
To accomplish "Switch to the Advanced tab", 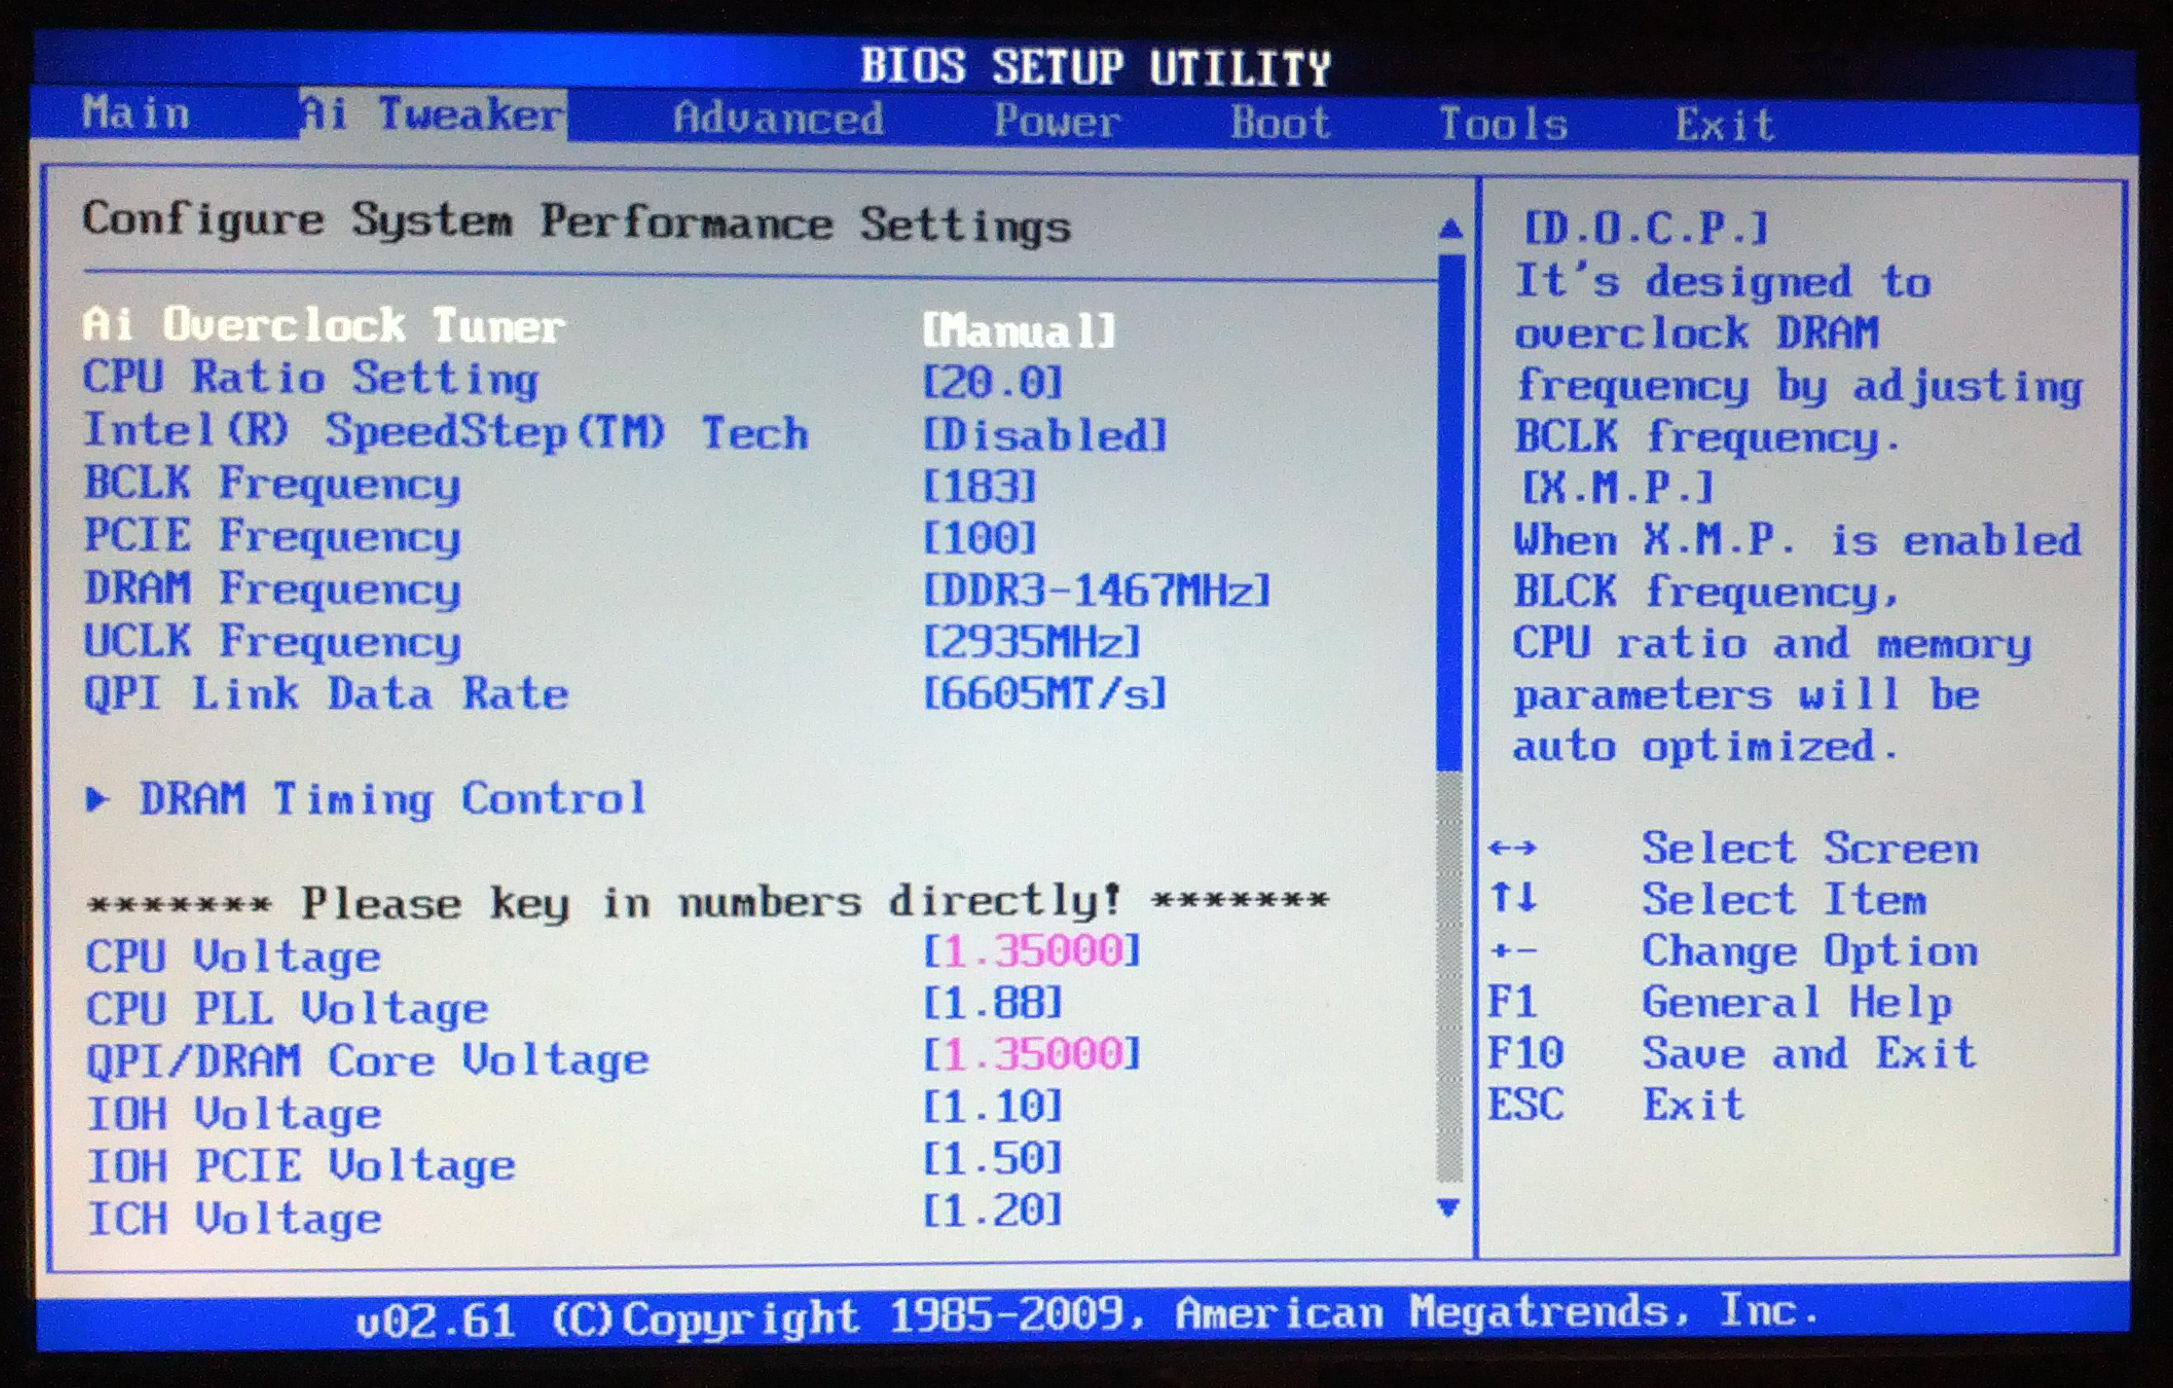I will point(778,119).
